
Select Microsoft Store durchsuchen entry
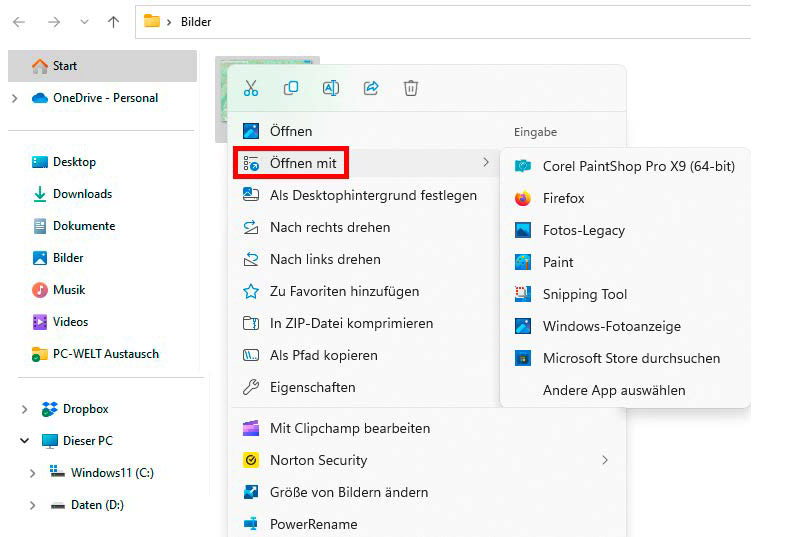(625, 358)
